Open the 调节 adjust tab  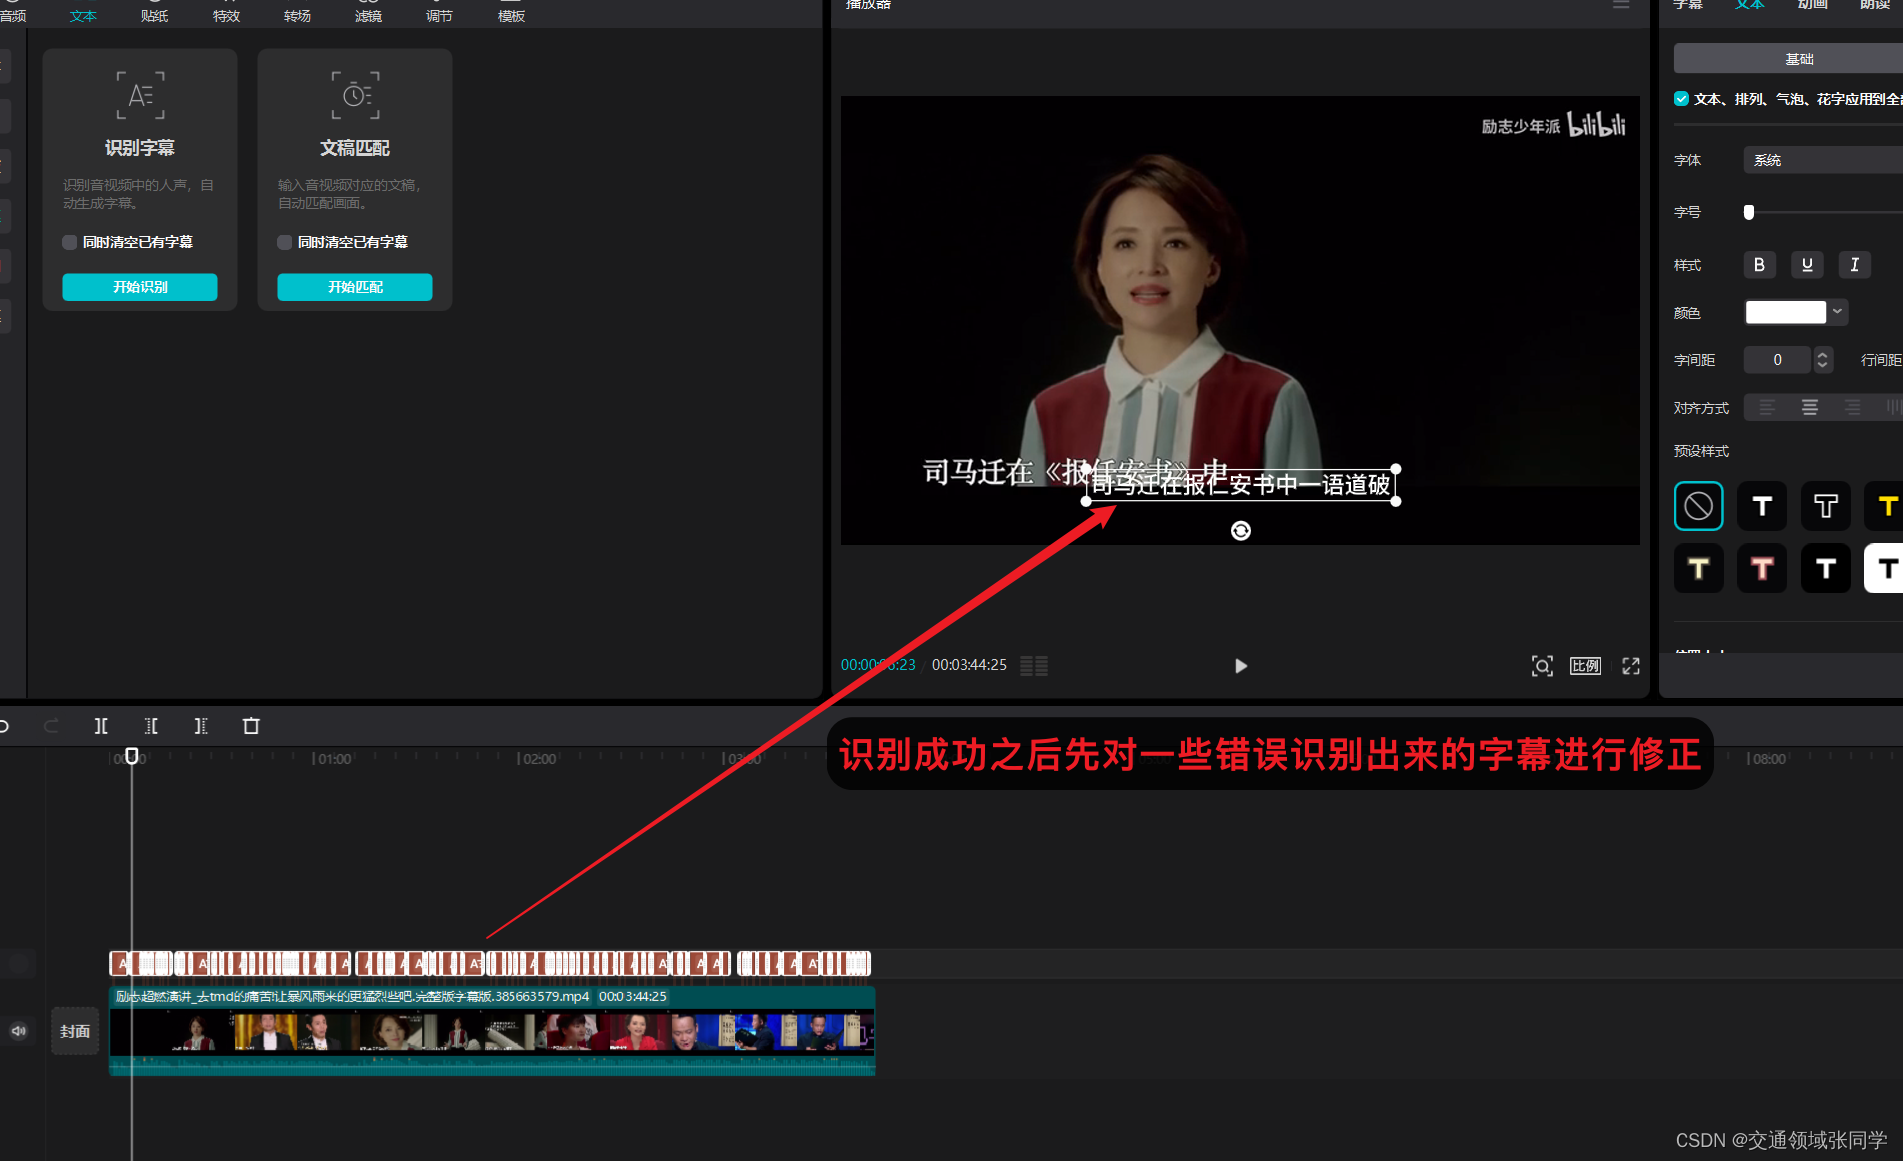point(439,16)
